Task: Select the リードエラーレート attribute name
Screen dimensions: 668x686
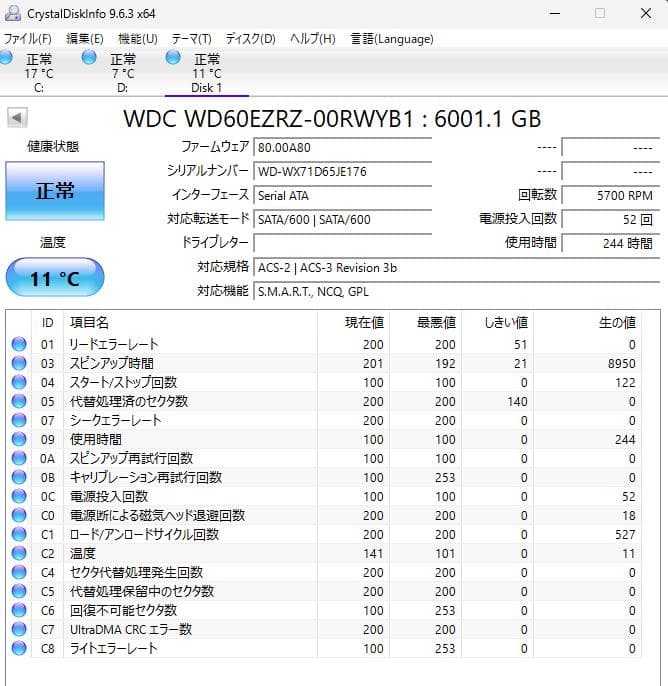Action: point(114,344)
